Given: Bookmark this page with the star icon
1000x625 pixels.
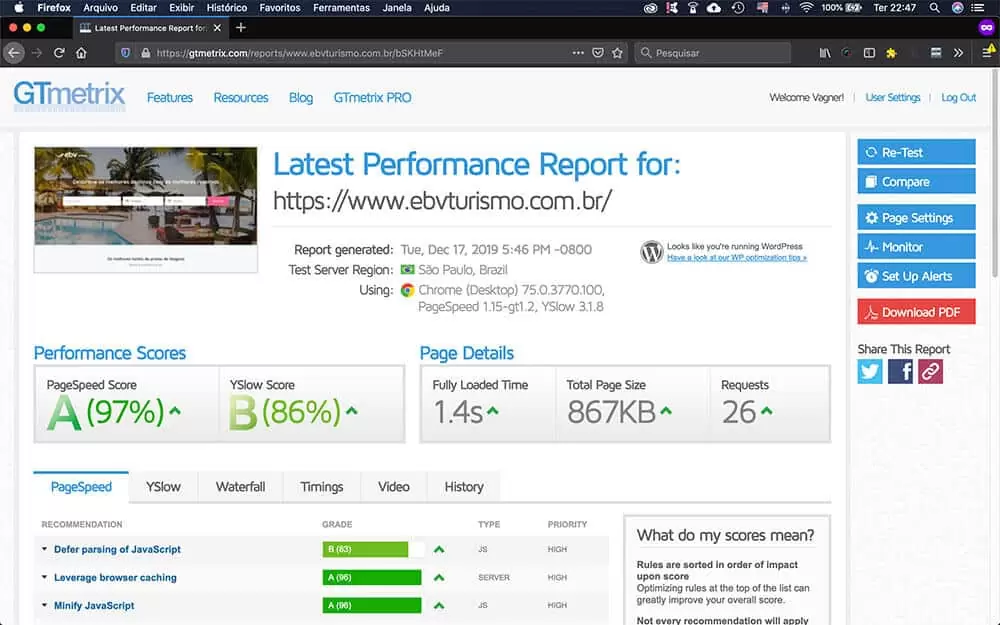Looking at the screenshot, I should [x=617, y=53].
